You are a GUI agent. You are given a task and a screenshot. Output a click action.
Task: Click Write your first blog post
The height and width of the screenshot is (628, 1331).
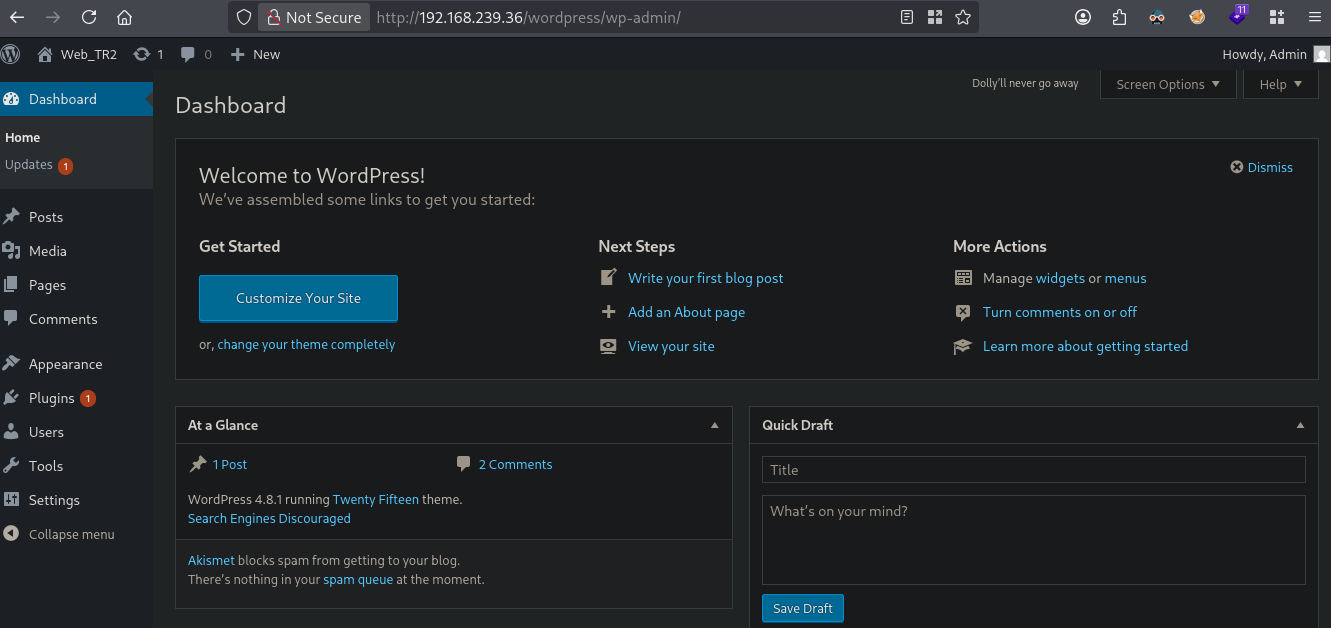(706, 278)
